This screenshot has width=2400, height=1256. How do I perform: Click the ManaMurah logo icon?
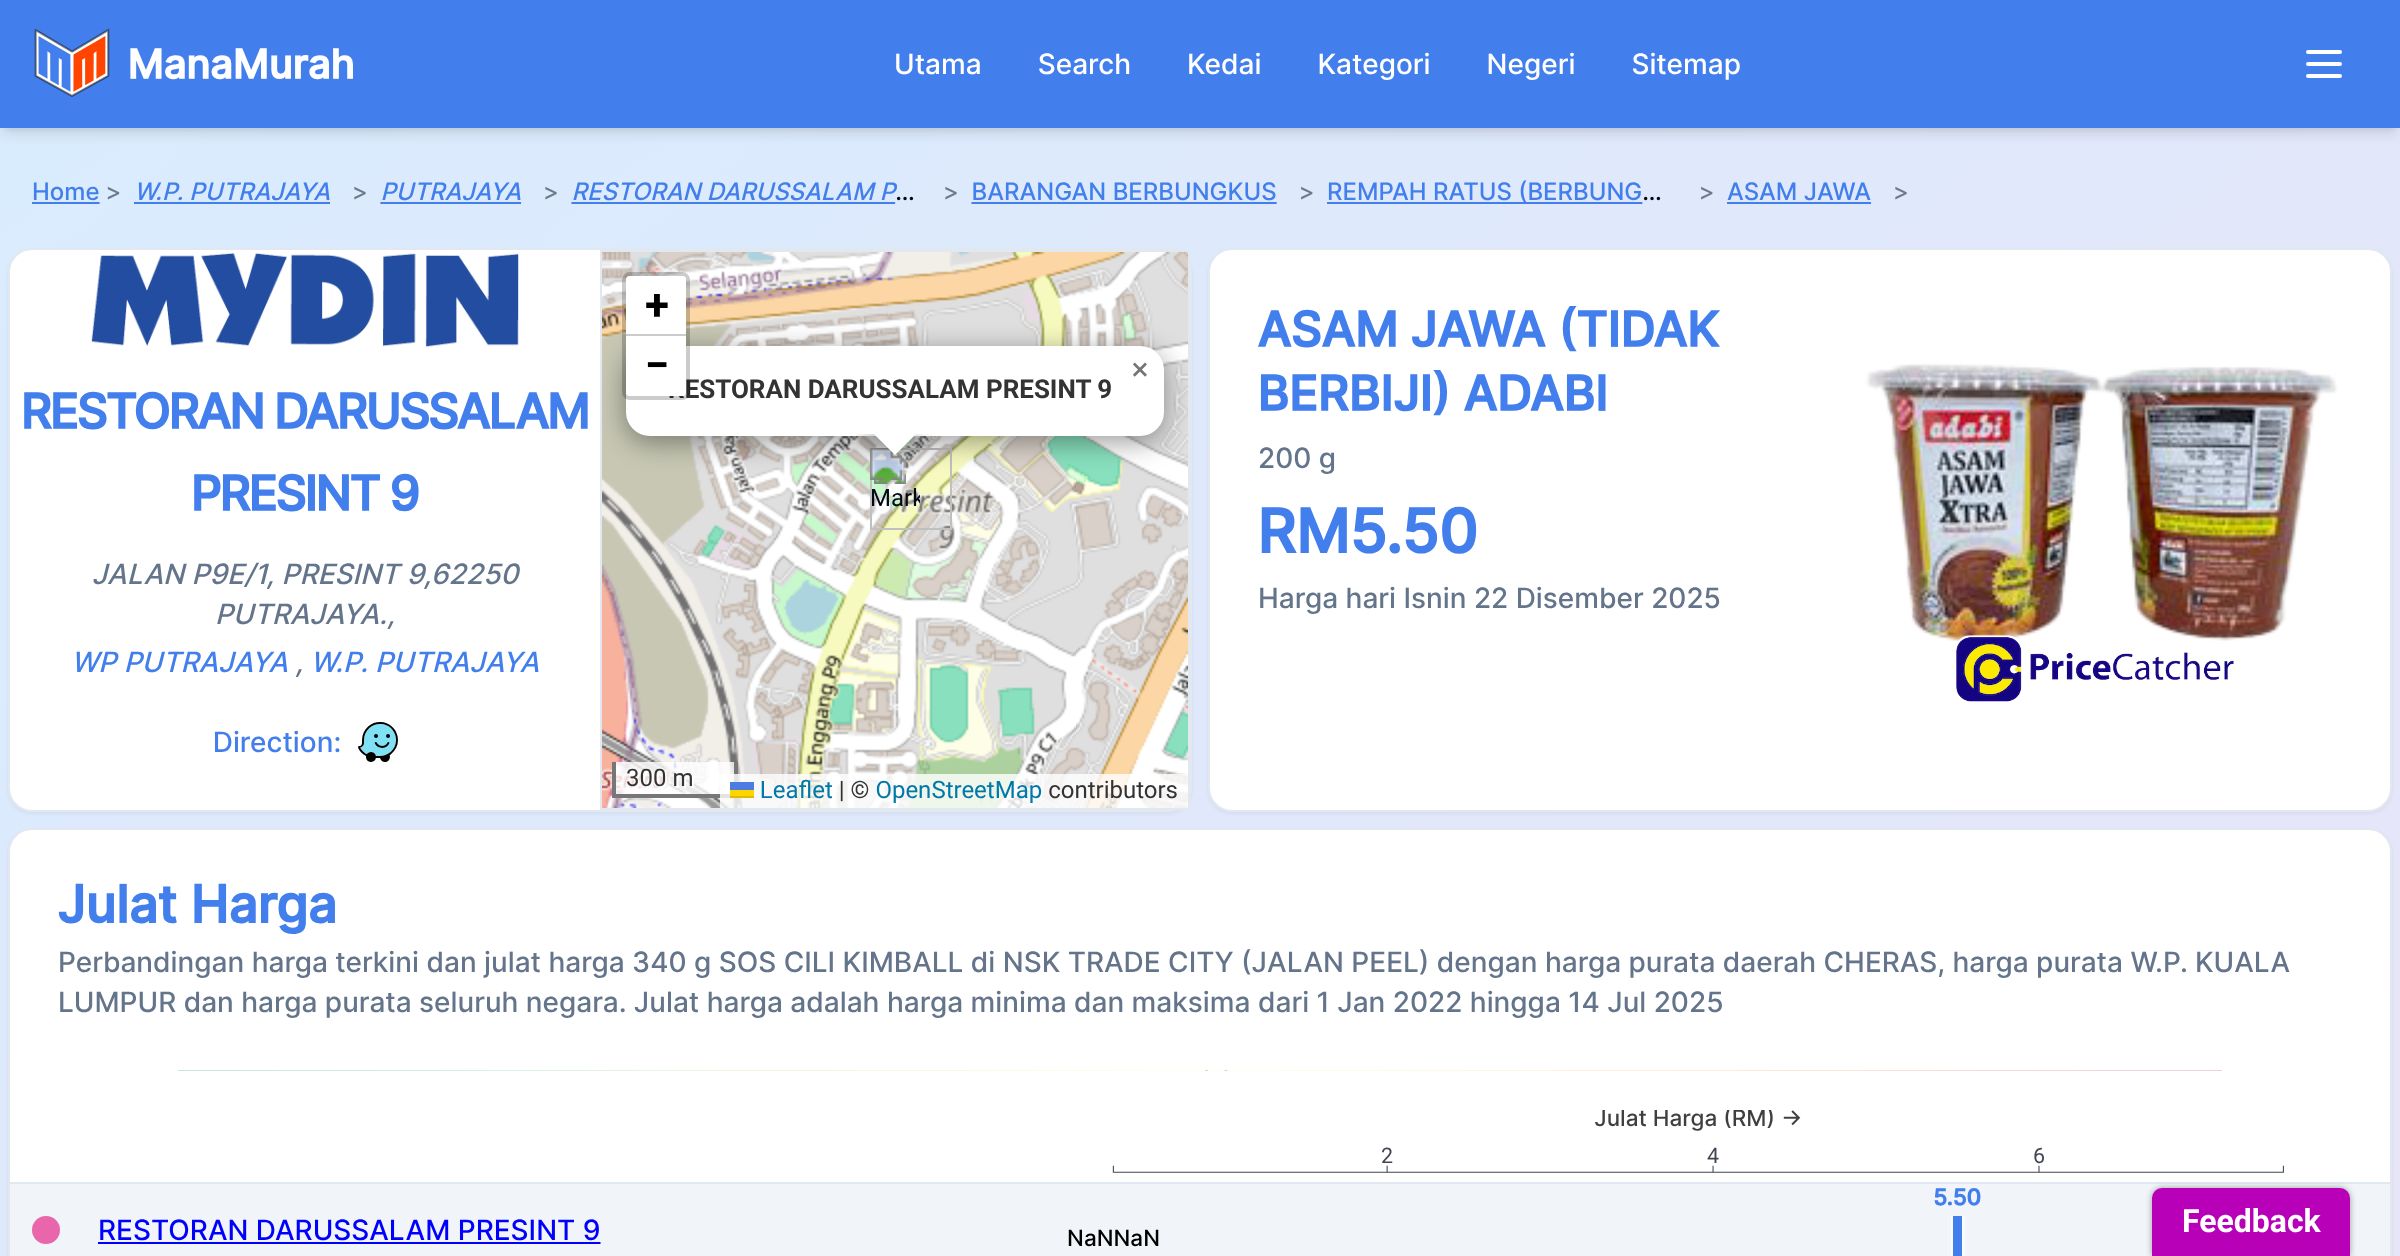pyautogui.click(x=71, y=63)
